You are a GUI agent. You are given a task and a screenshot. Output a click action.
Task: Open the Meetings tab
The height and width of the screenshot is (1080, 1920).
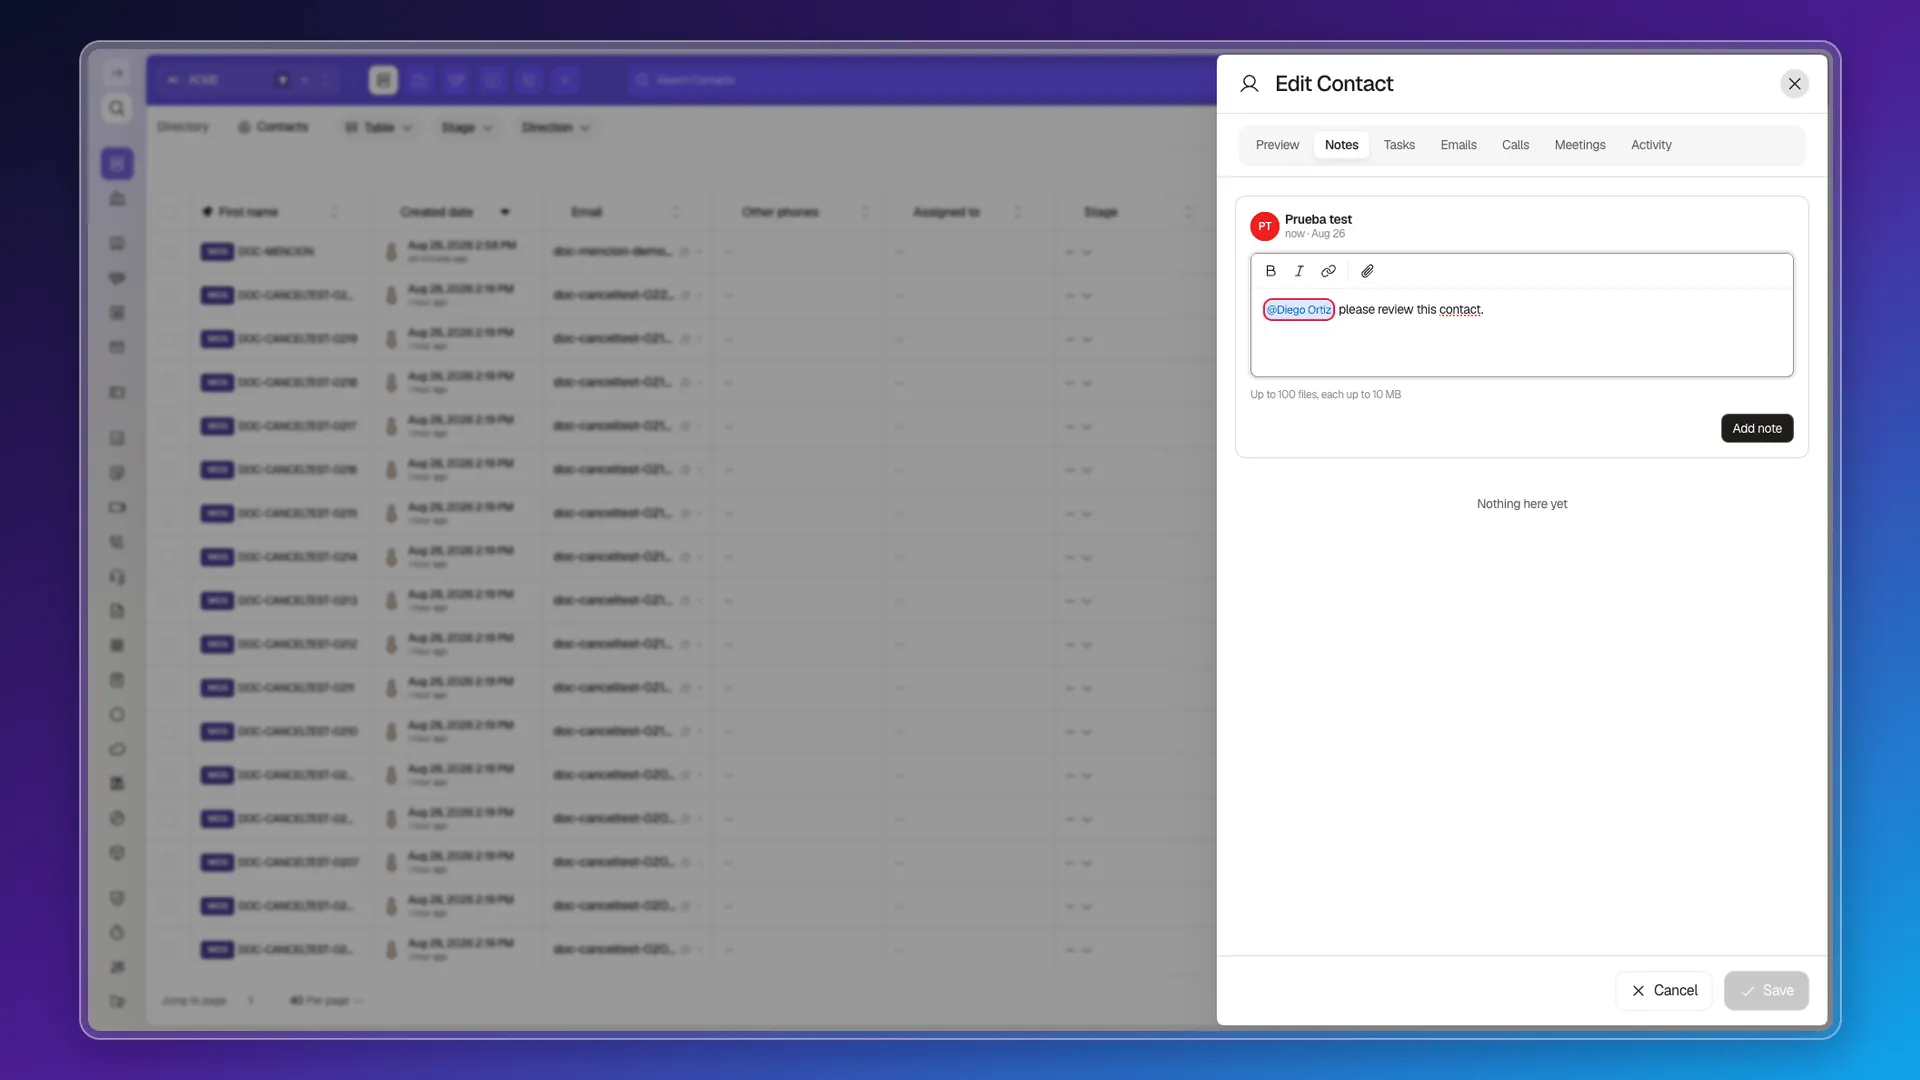click(1579, 145)
